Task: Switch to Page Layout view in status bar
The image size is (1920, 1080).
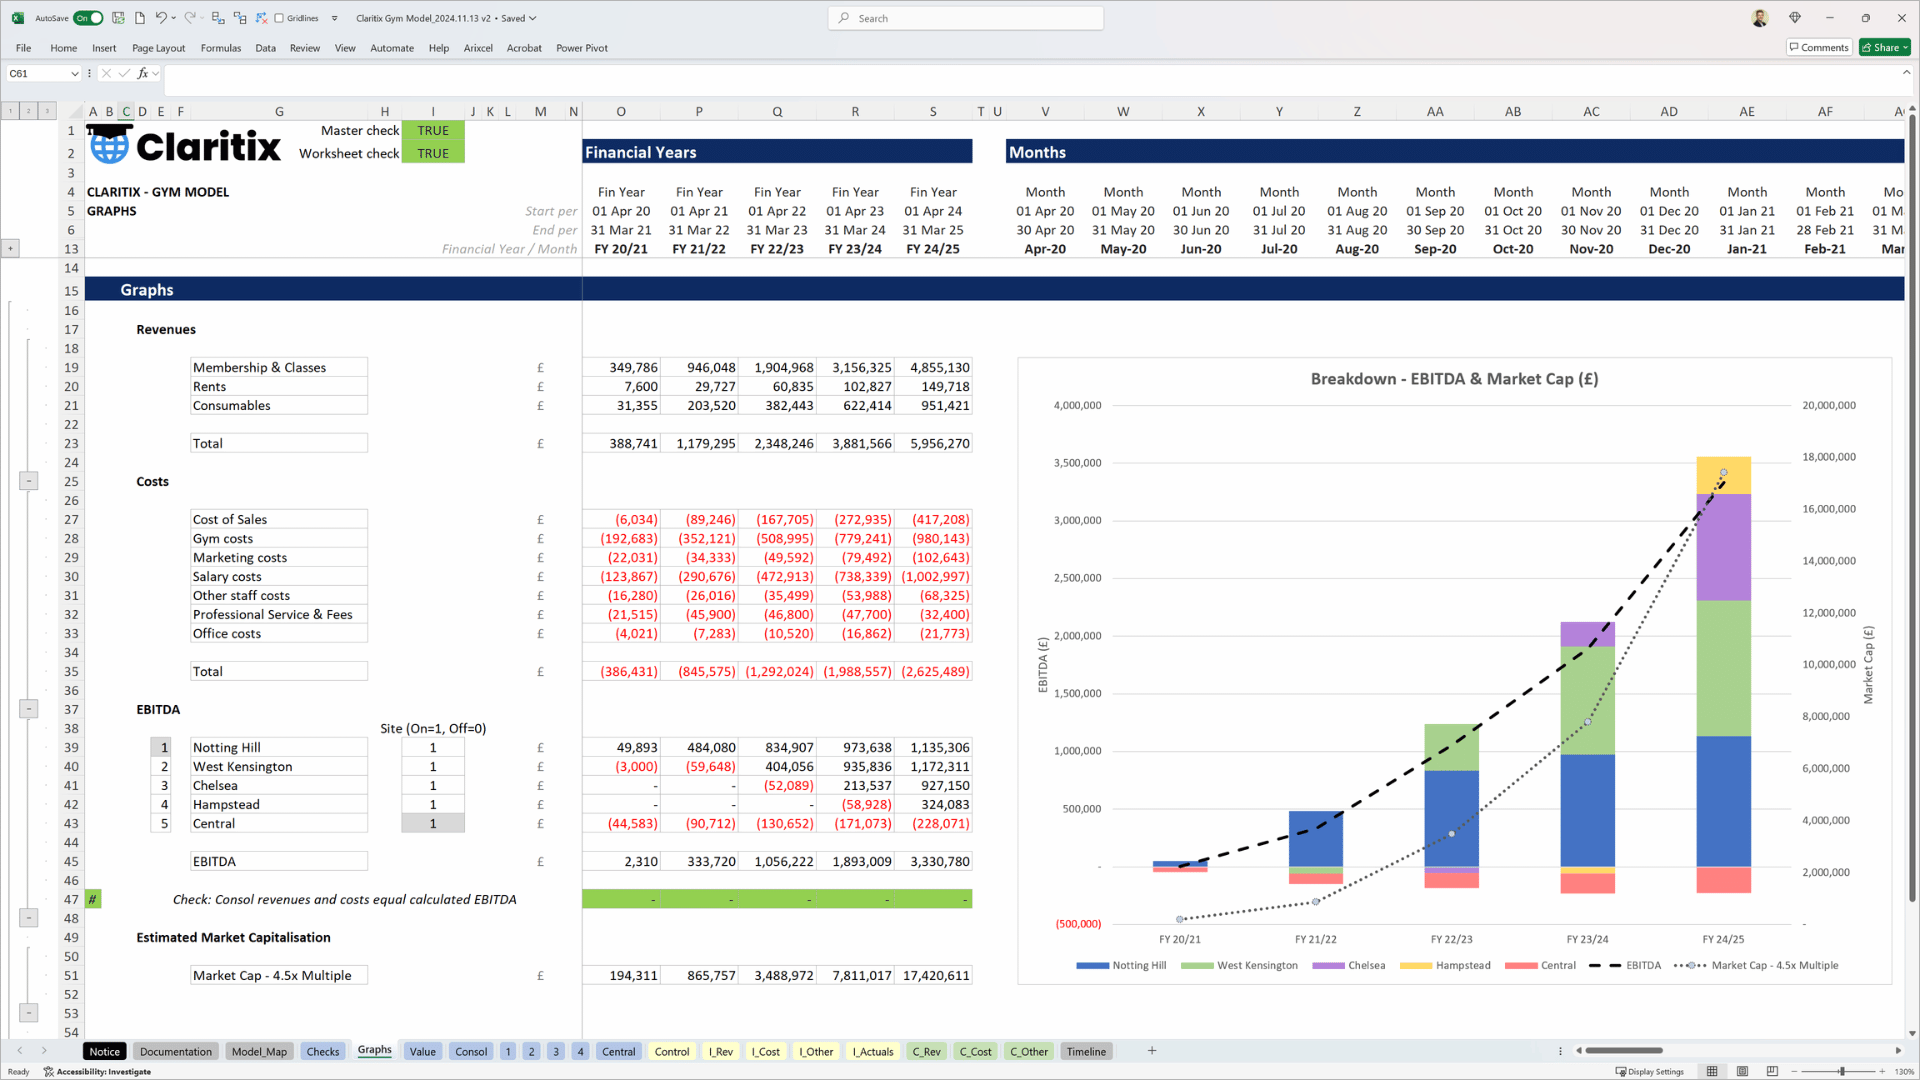Action: (1742, 1071)
